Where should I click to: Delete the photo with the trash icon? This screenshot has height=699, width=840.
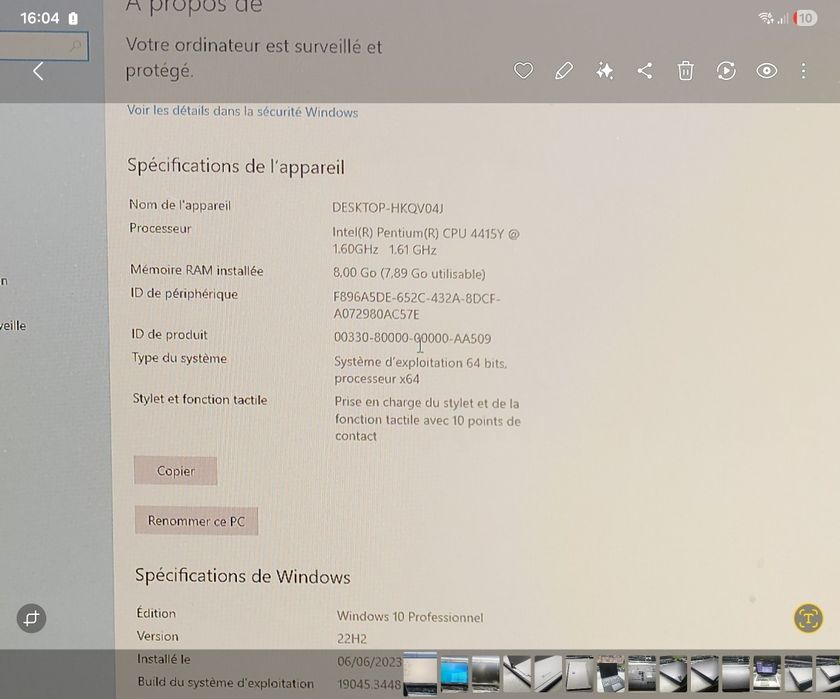point(685,71)
